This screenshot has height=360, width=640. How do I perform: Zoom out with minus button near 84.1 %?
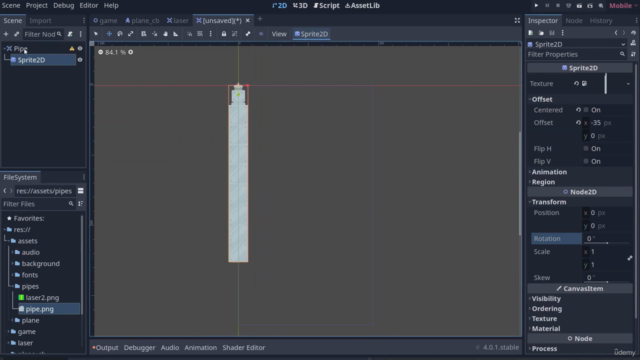tap(100, 52)
